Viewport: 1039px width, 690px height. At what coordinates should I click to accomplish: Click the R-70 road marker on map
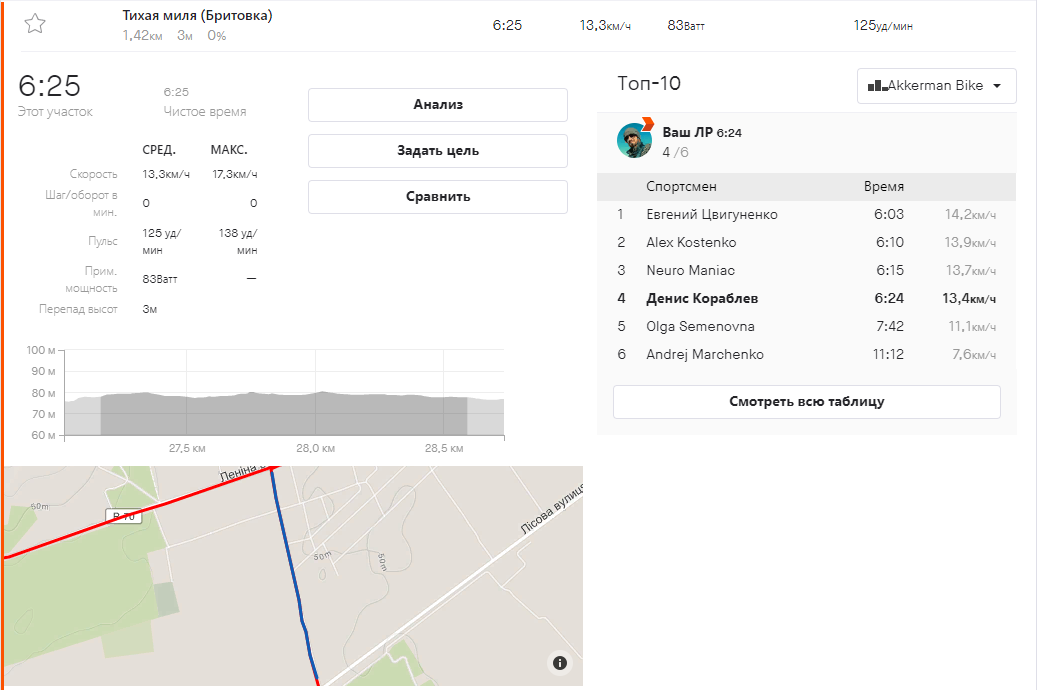125,516
